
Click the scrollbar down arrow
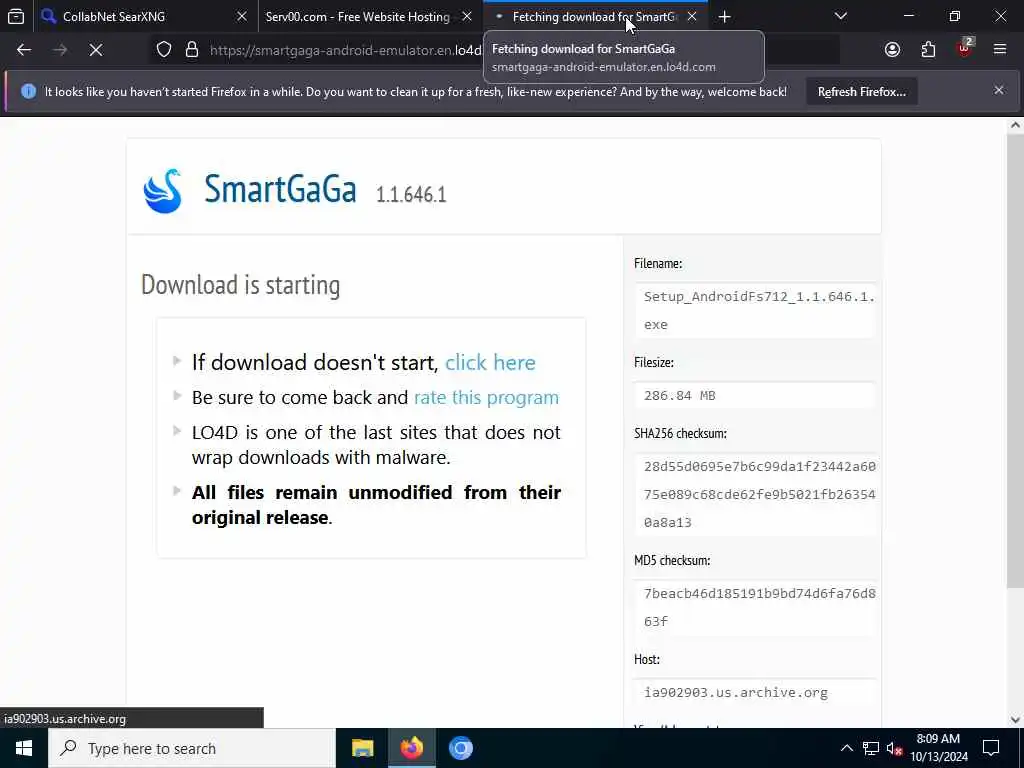tap(1015, 720)
